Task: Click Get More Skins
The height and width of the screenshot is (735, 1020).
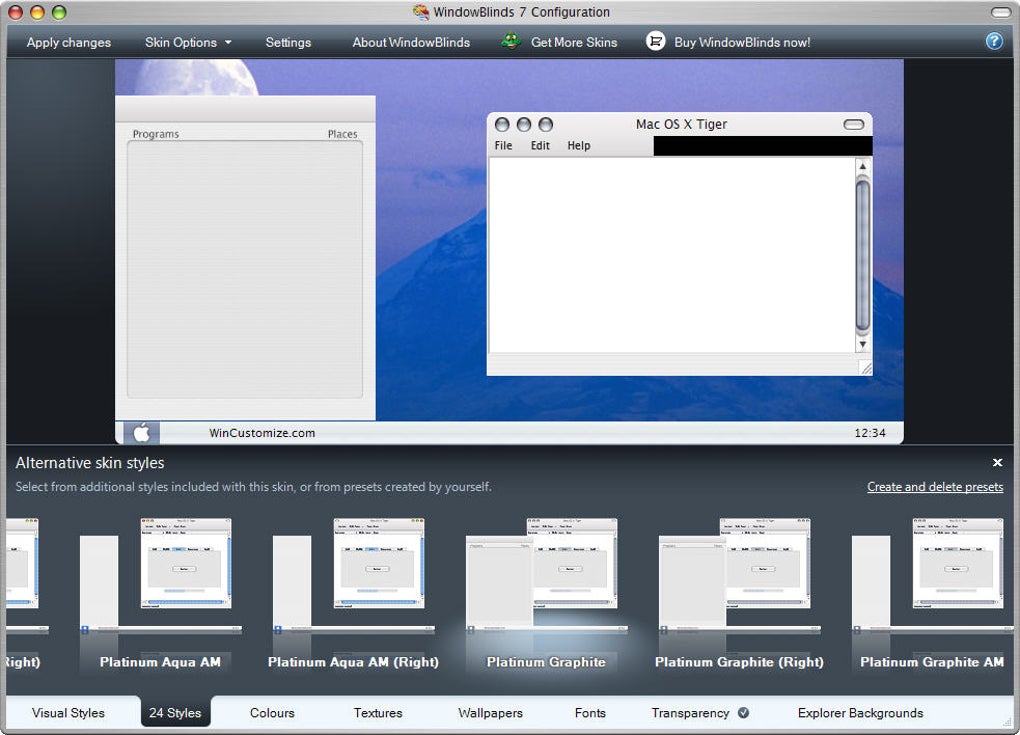Action: [574, 42]
